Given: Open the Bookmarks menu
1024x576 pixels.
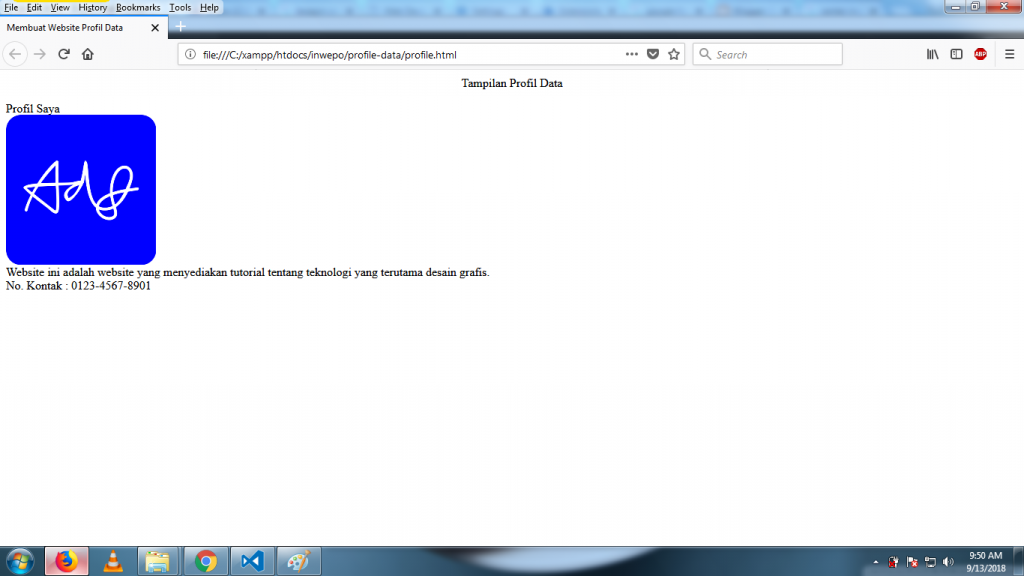Looking at the screenshot, I should click(x=138, y=7).
